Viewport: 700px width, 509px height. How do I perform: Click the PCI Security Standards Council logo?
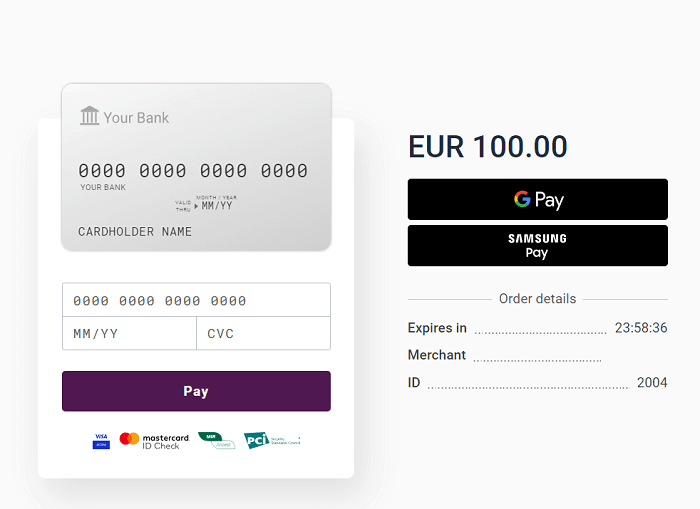tap(271, 440)
